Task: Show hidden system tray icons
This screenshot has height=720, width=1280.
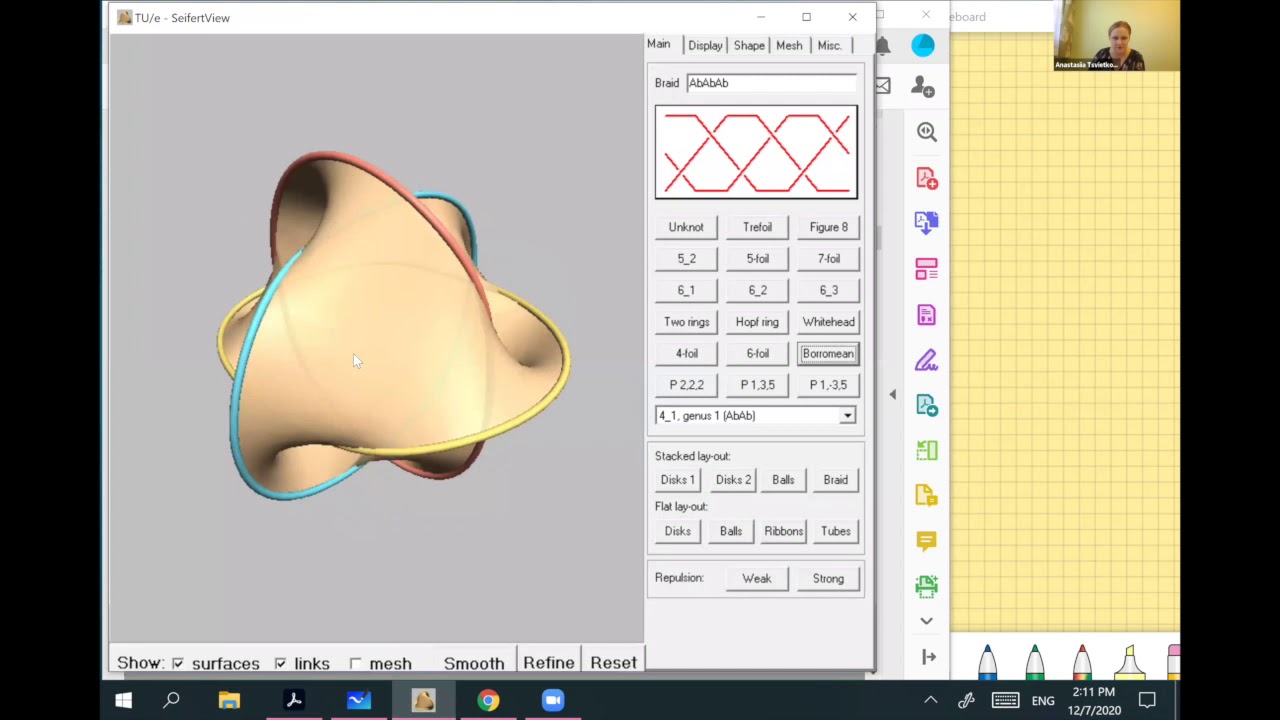Action: coord(930,700)
